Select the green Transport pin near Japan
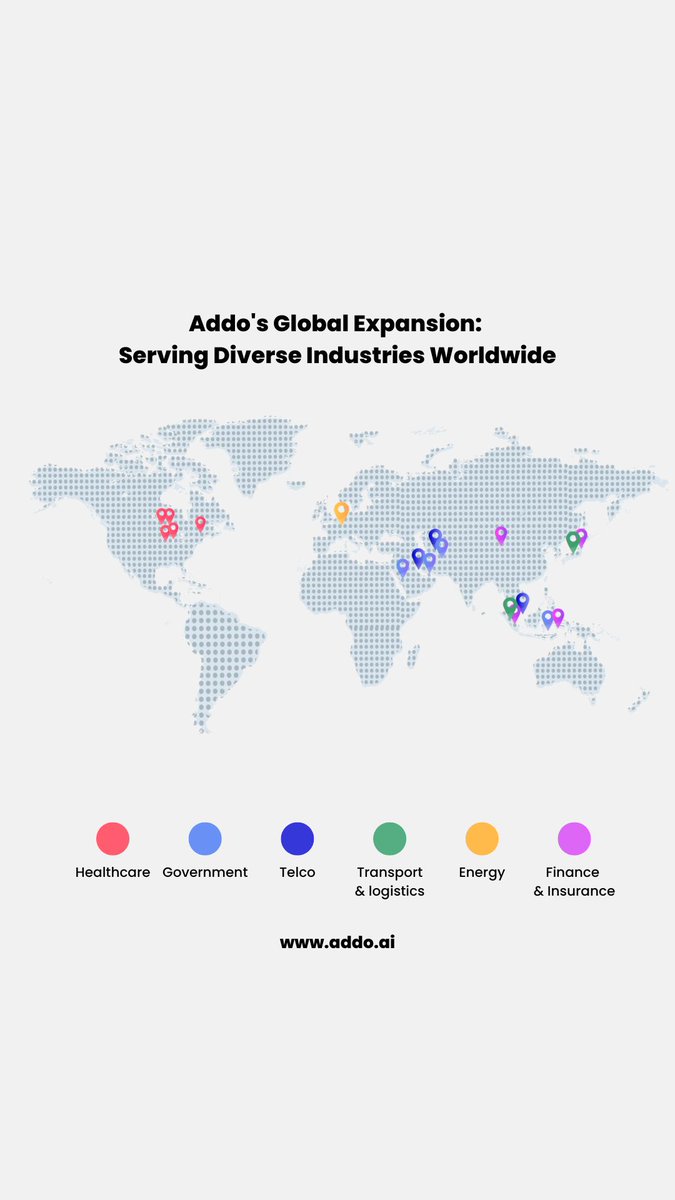This screenshot has width=675, height=1200. [x=573, y=542]
